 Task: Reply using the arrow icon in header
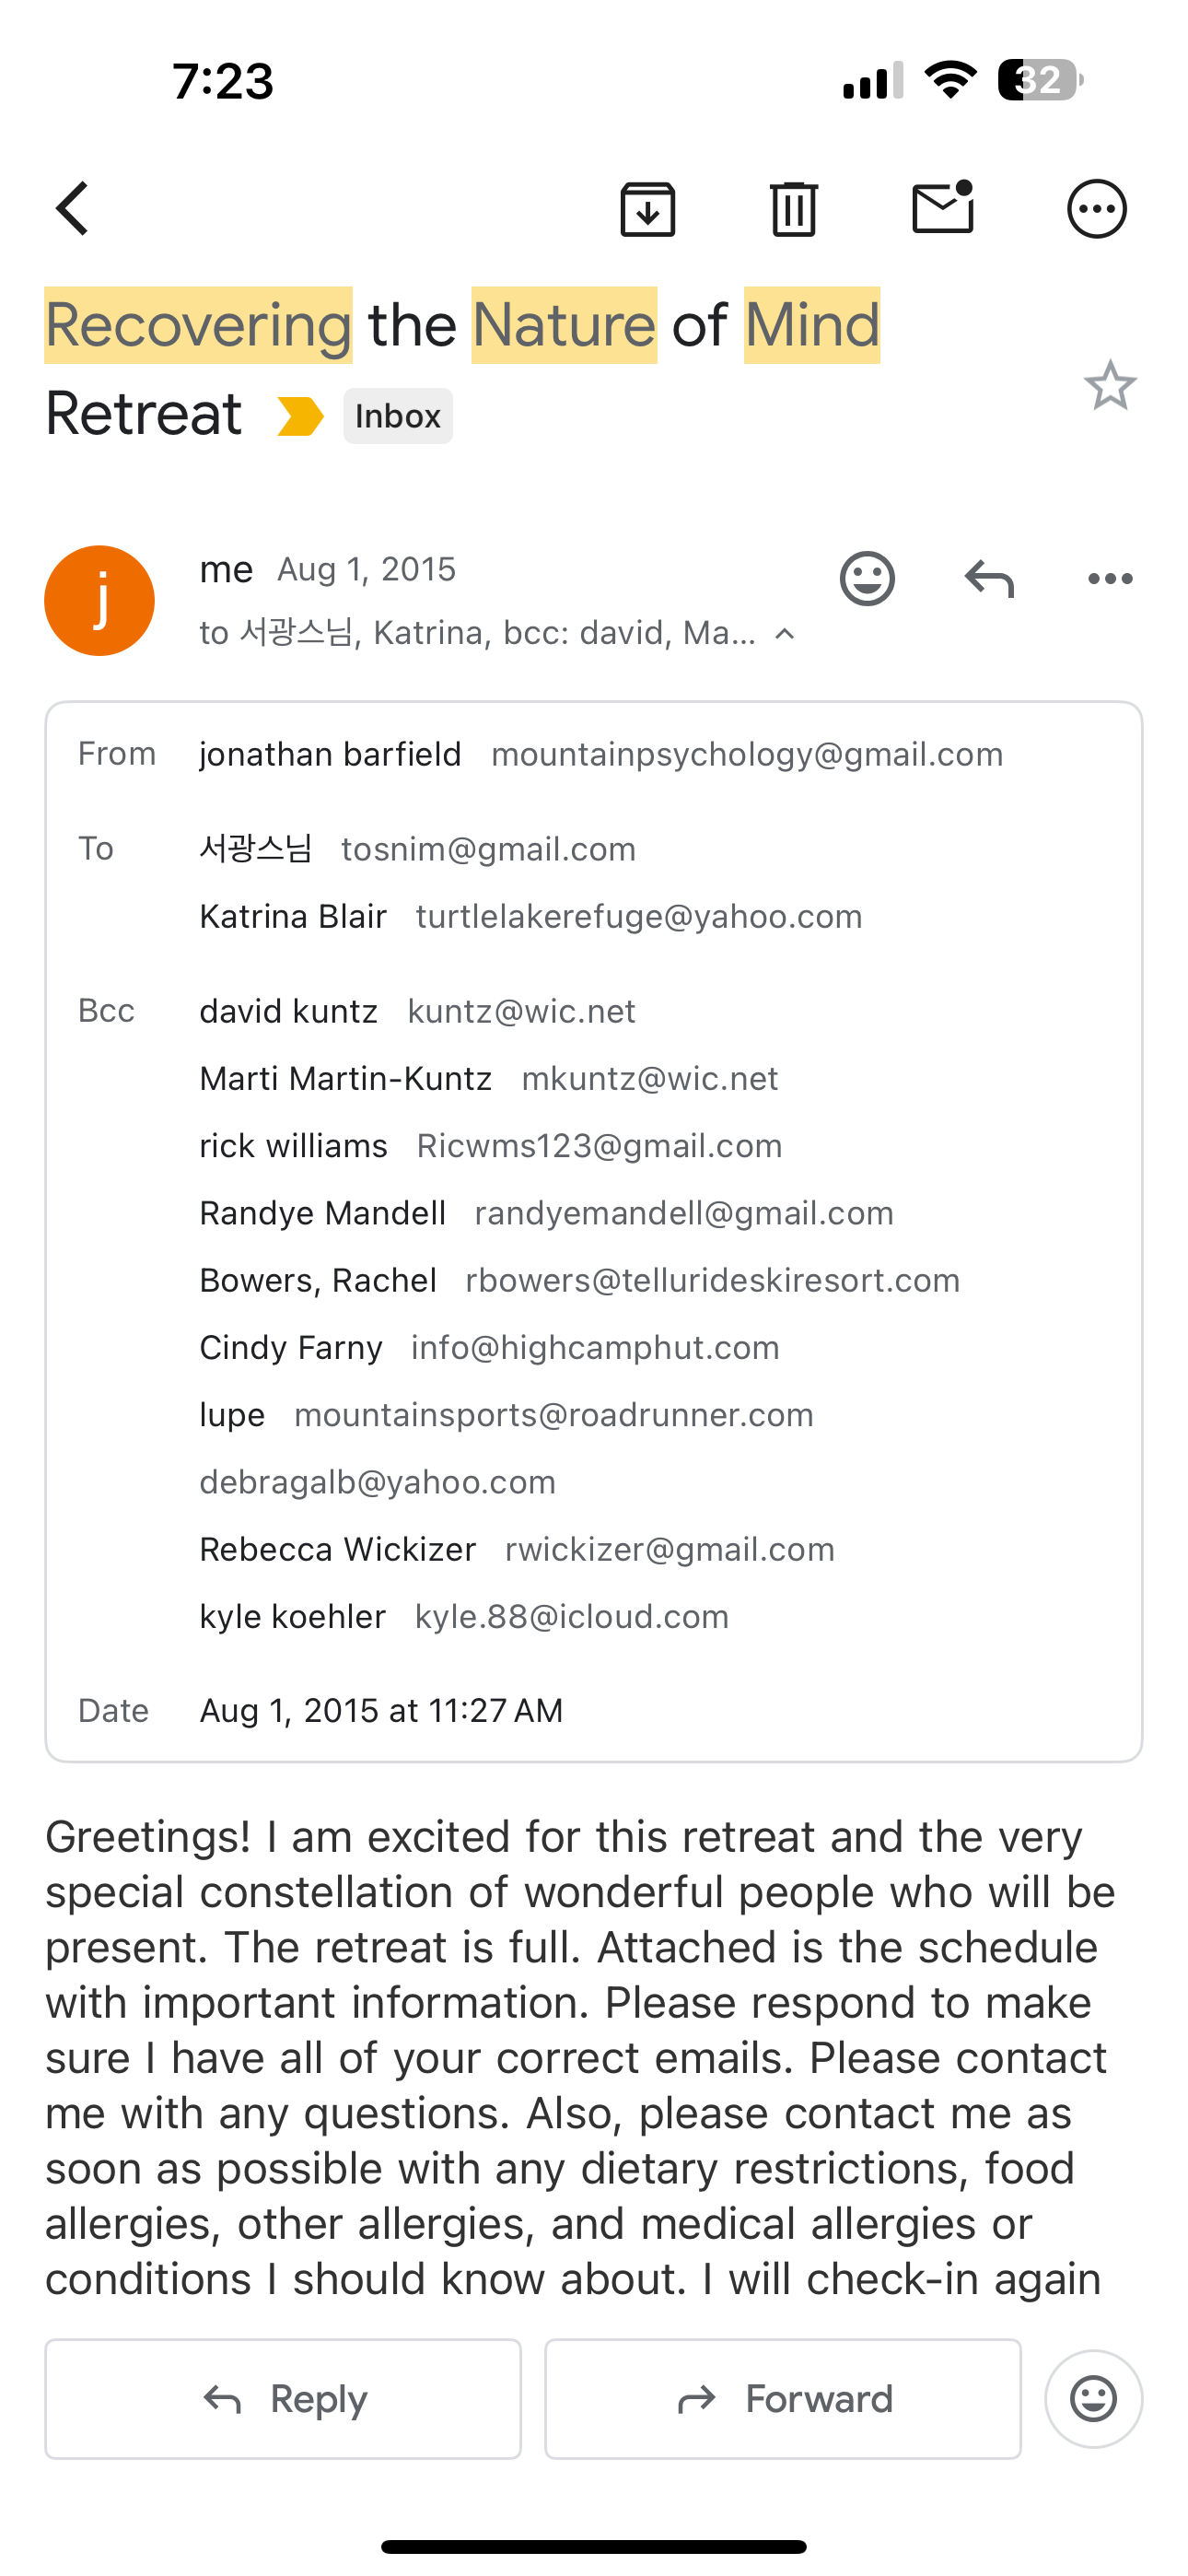[989, 578]
